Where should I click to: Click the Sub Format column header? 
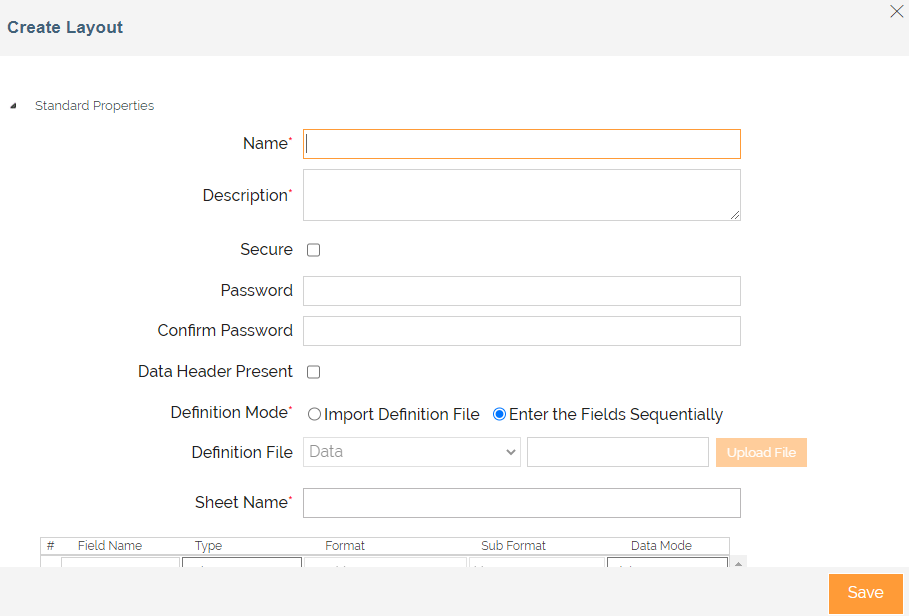(x=513, y=546)
